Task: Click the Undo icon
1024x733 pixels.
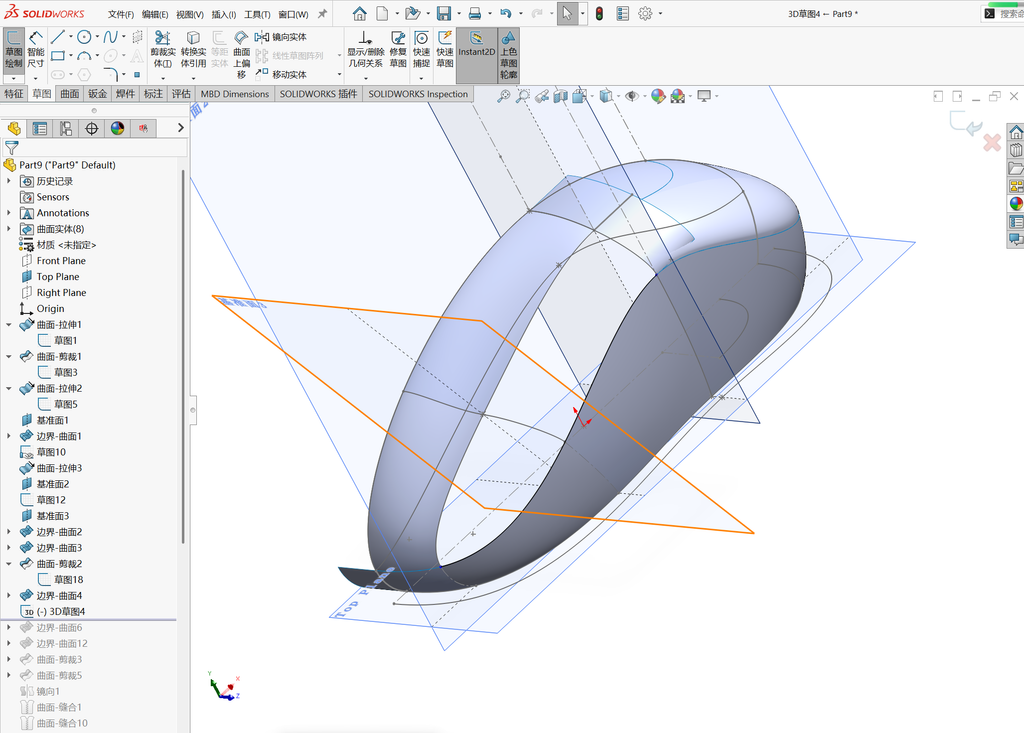Action: tap(505, 13)
